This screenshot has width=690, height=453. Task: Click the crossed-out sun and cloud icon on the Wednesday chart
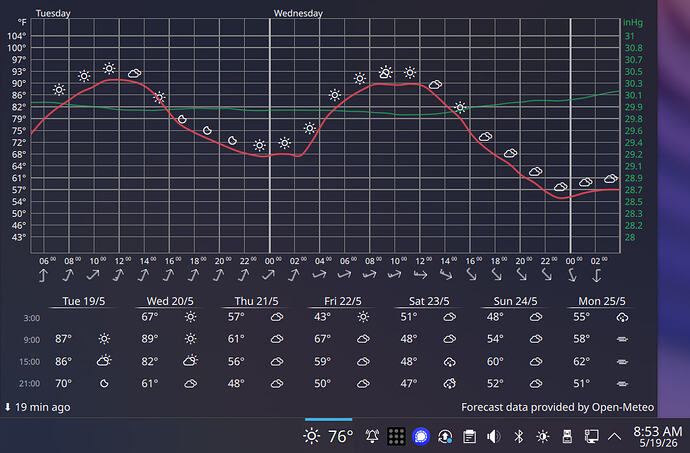(385, 72)
